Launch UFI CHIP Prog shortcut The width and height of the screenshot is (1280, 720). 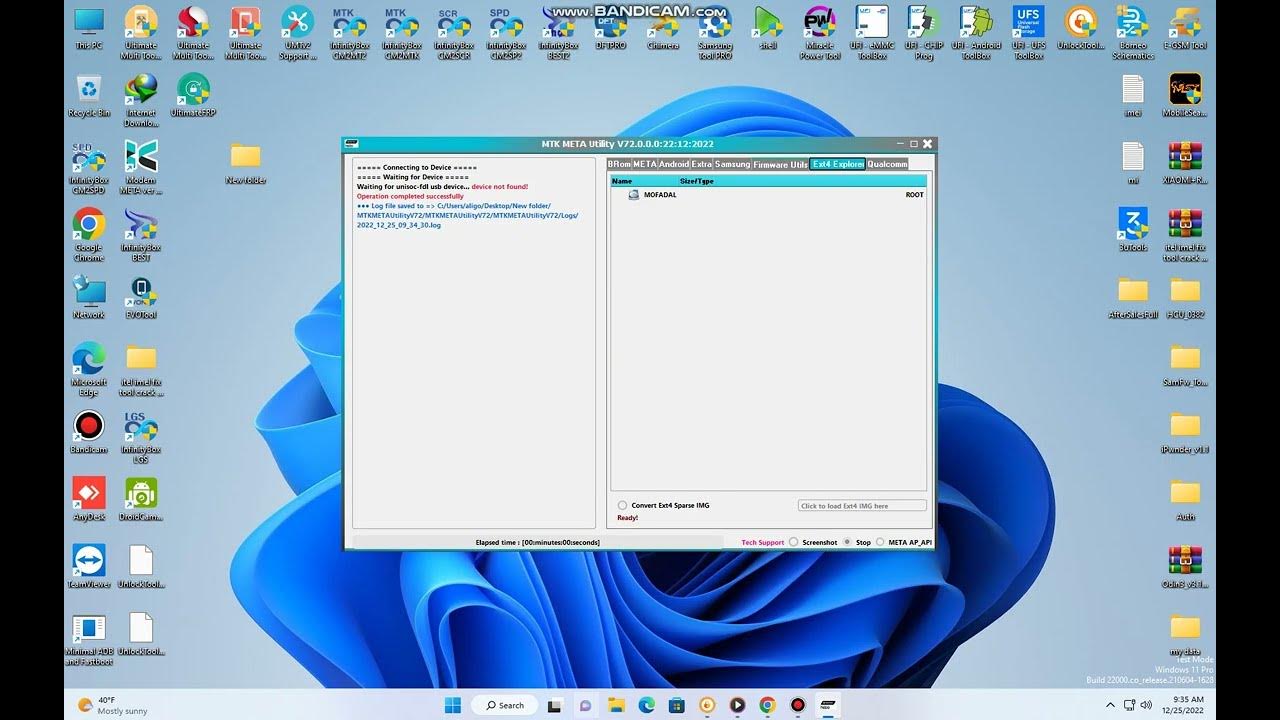923,33
